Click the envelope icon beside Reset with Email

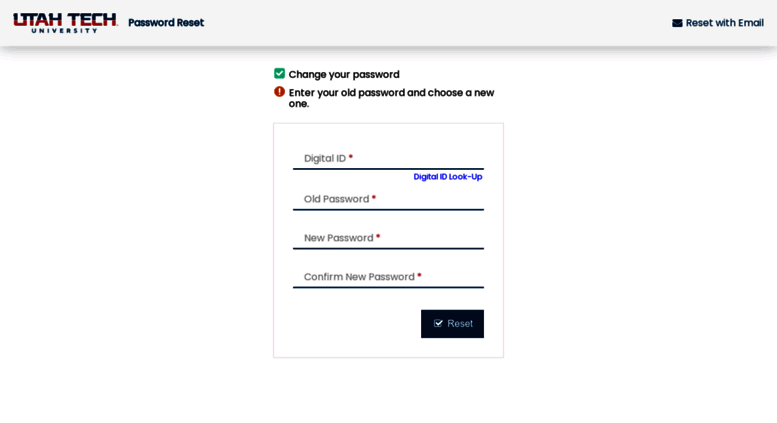tap(677, 23)
